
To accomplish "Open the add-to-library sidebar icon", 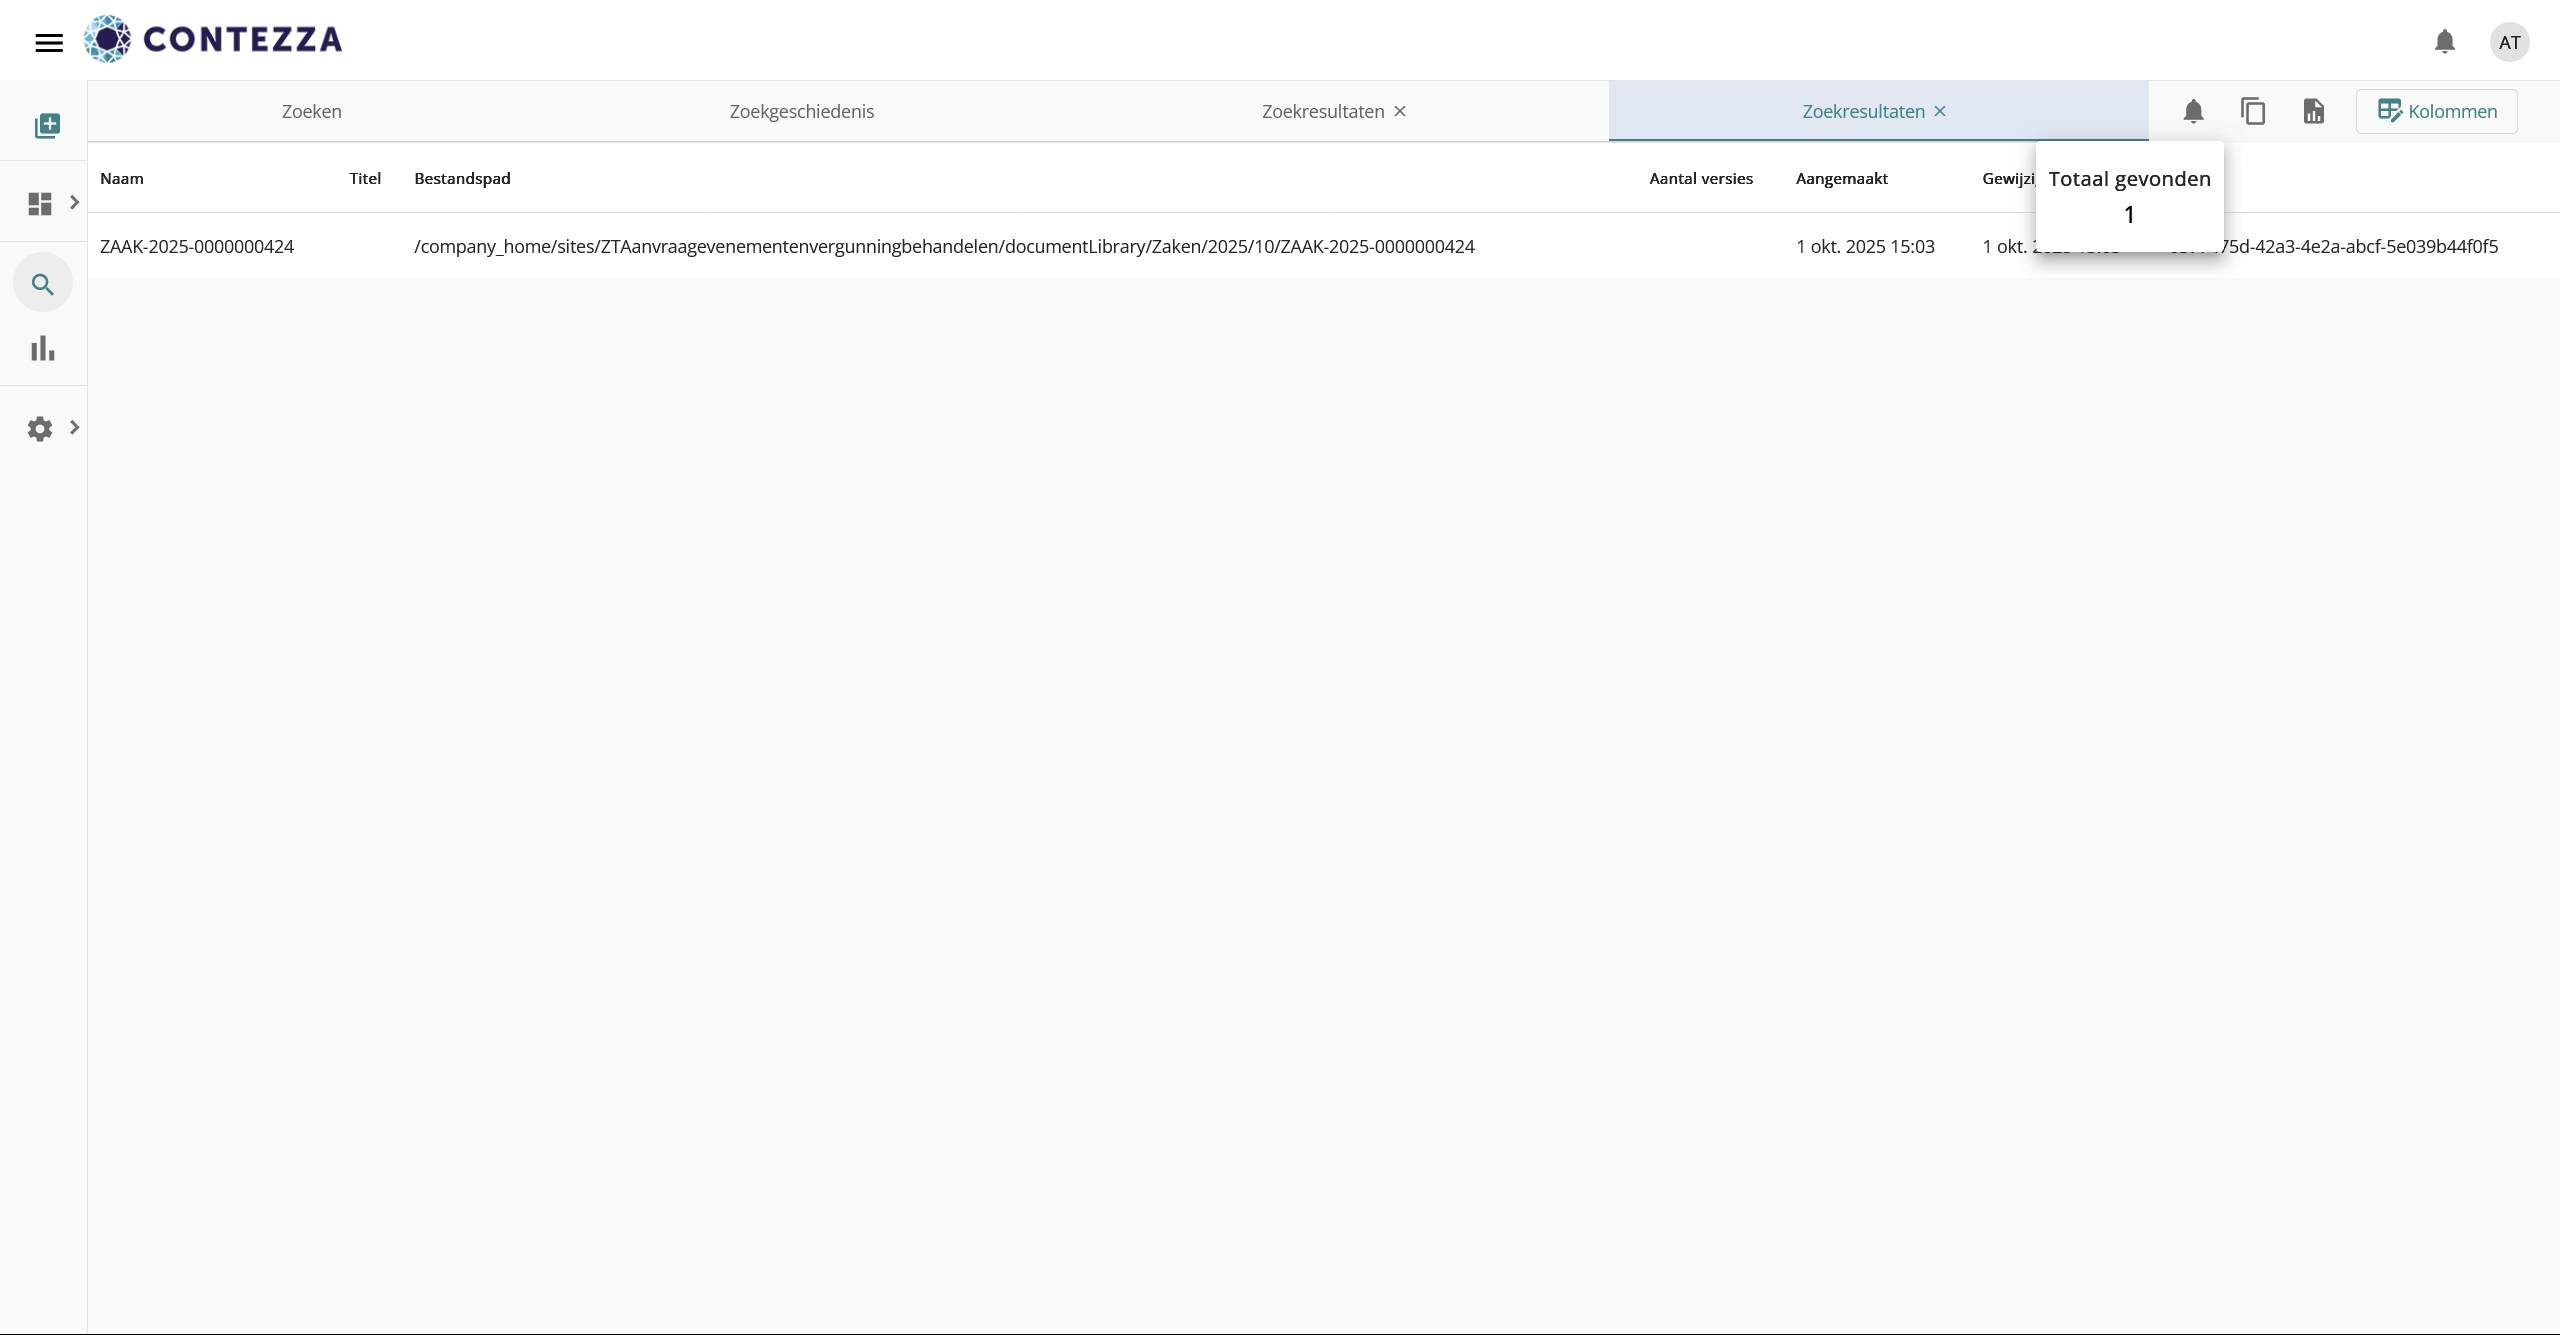I will click(47, 125).
